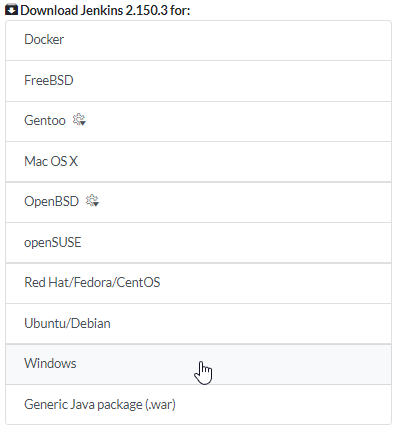The width and height of the screenshot is (393, 426).
Task: Select the Ubuntu/Debian download entry
Action: click(x=198, y=324)
